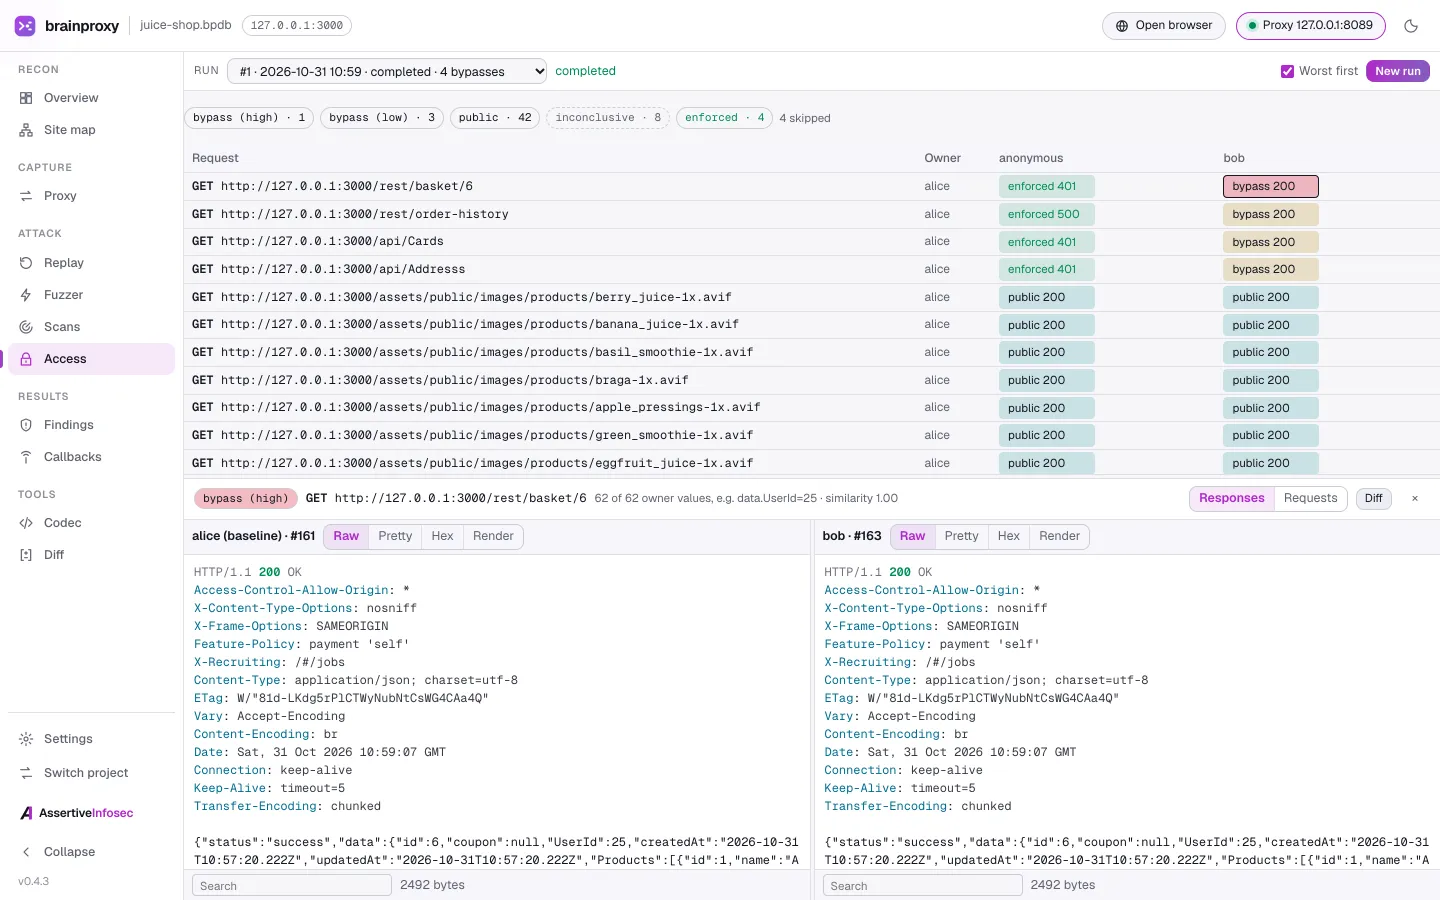The height and width of the screenshot is (900, 1440).
Task: Select the Responses view tab
Action: click(1231, 498)
